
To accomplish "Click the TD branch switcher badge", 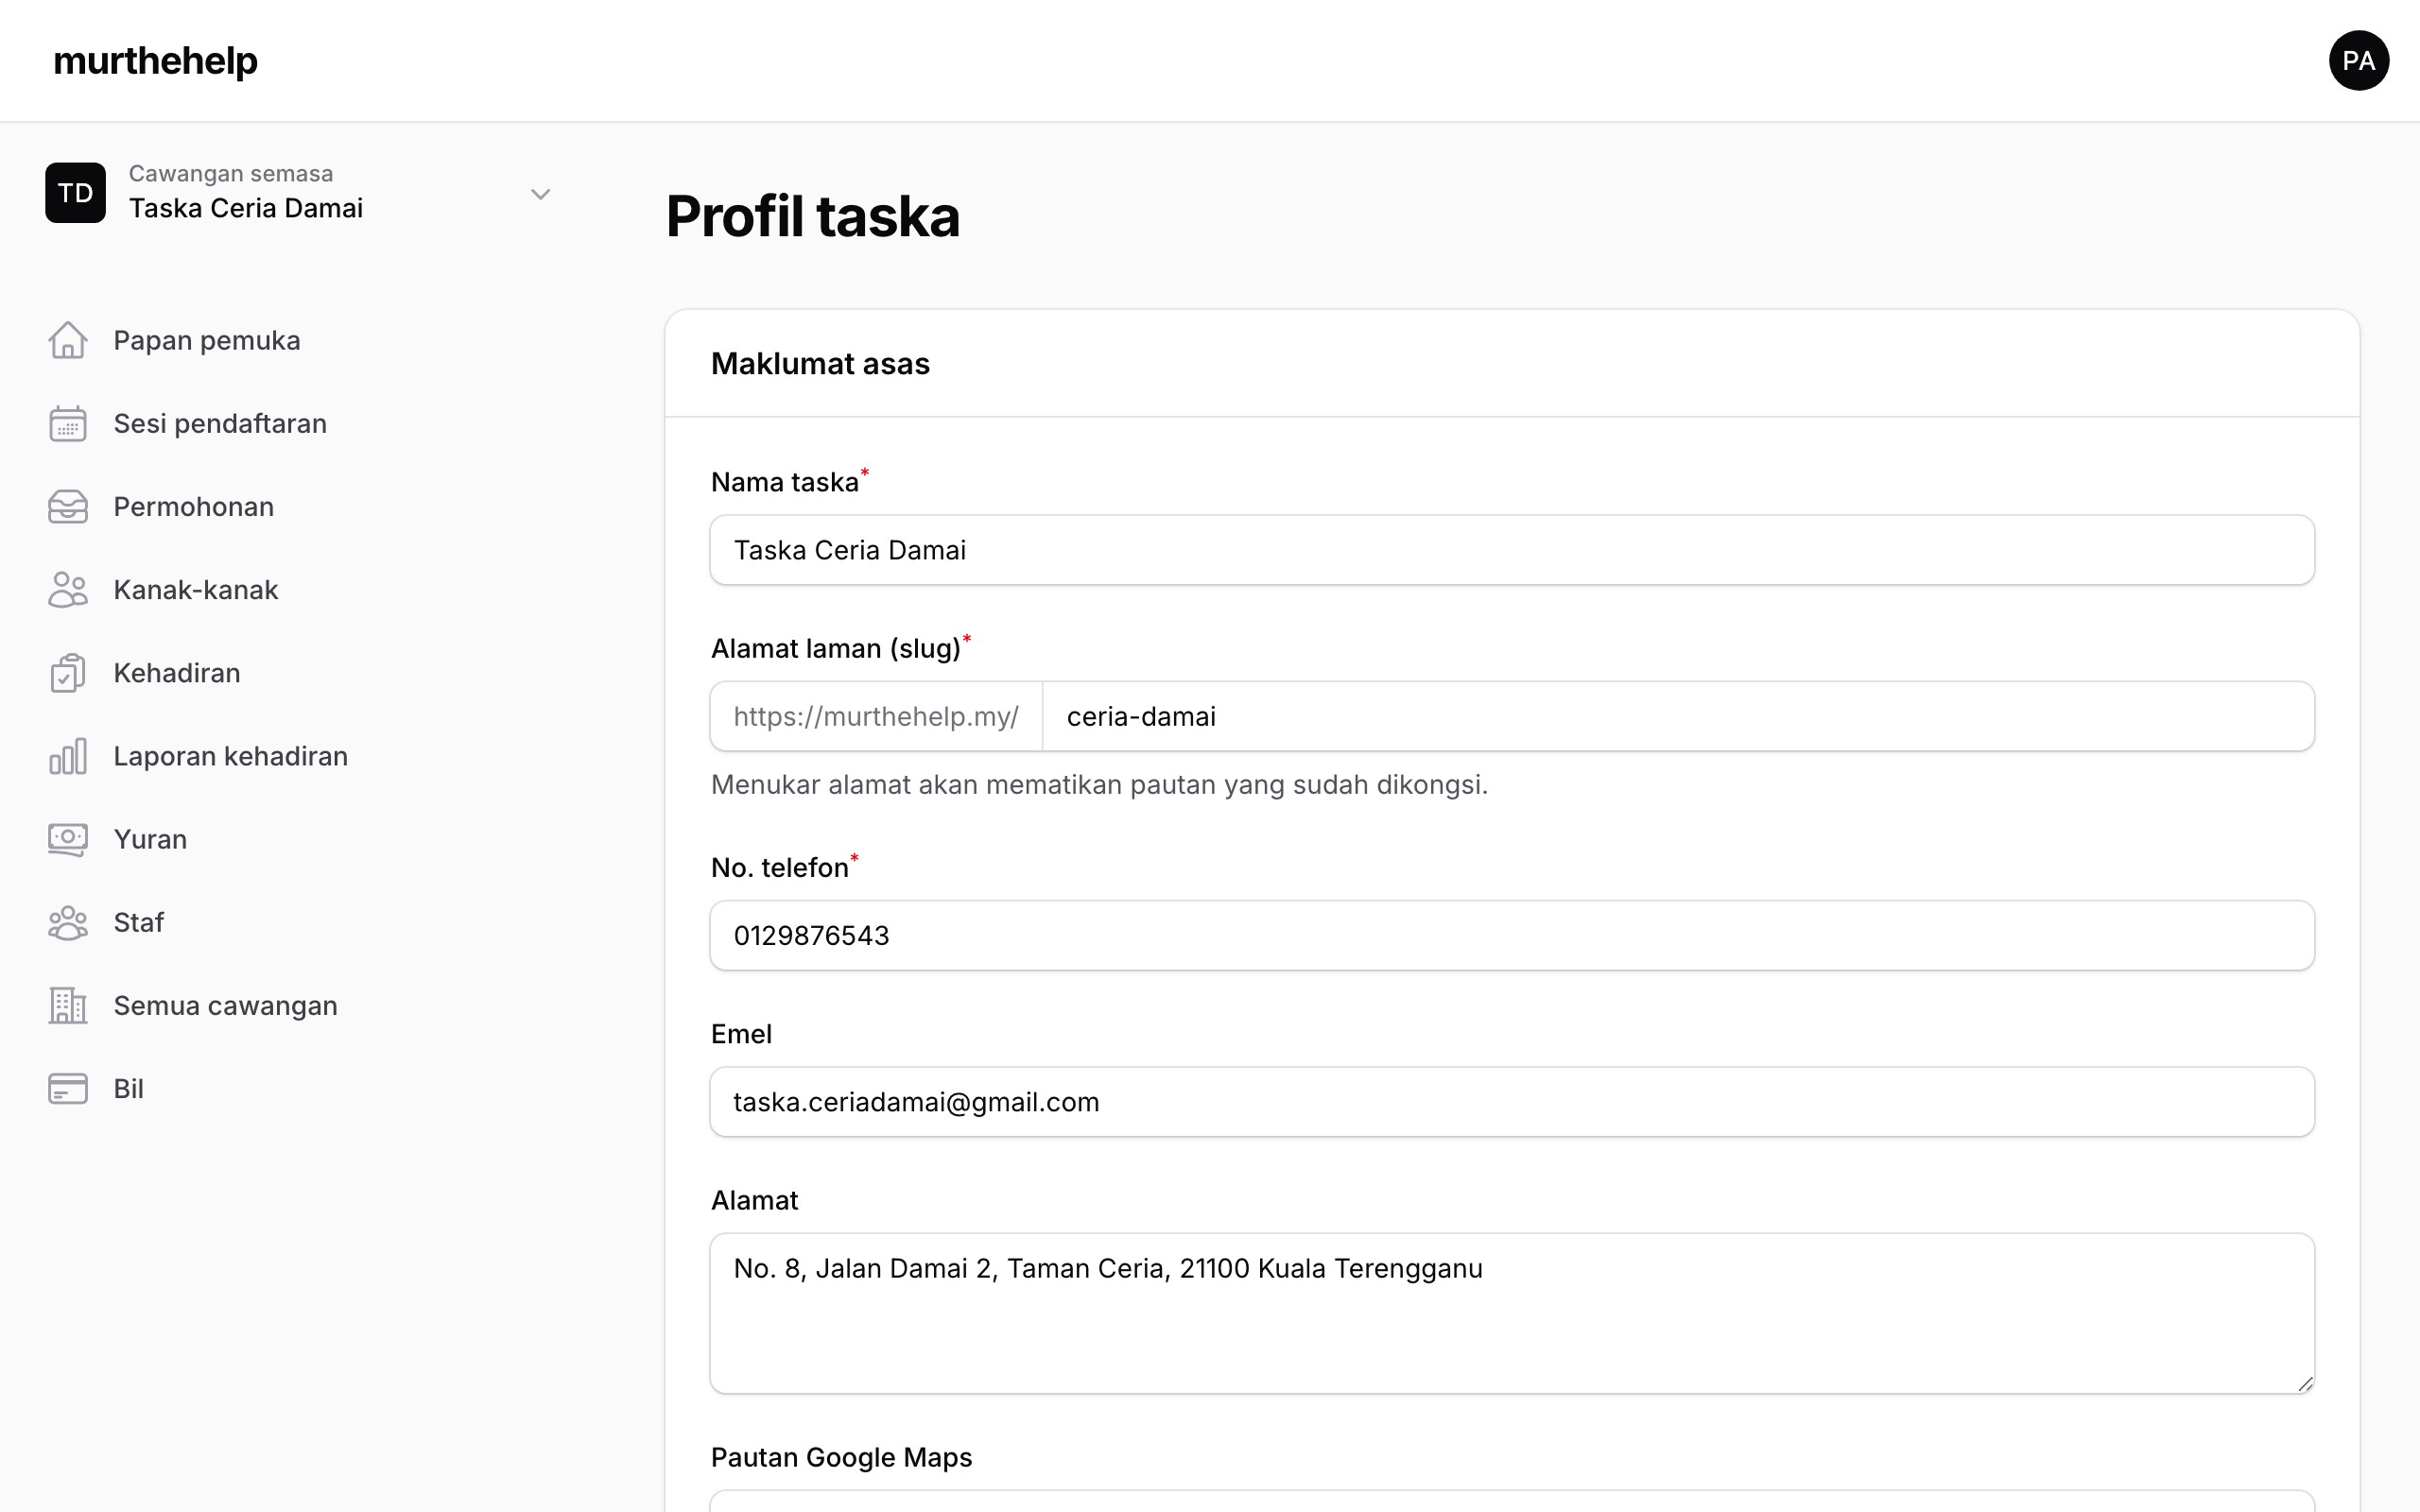I will (x=75, y=192).
